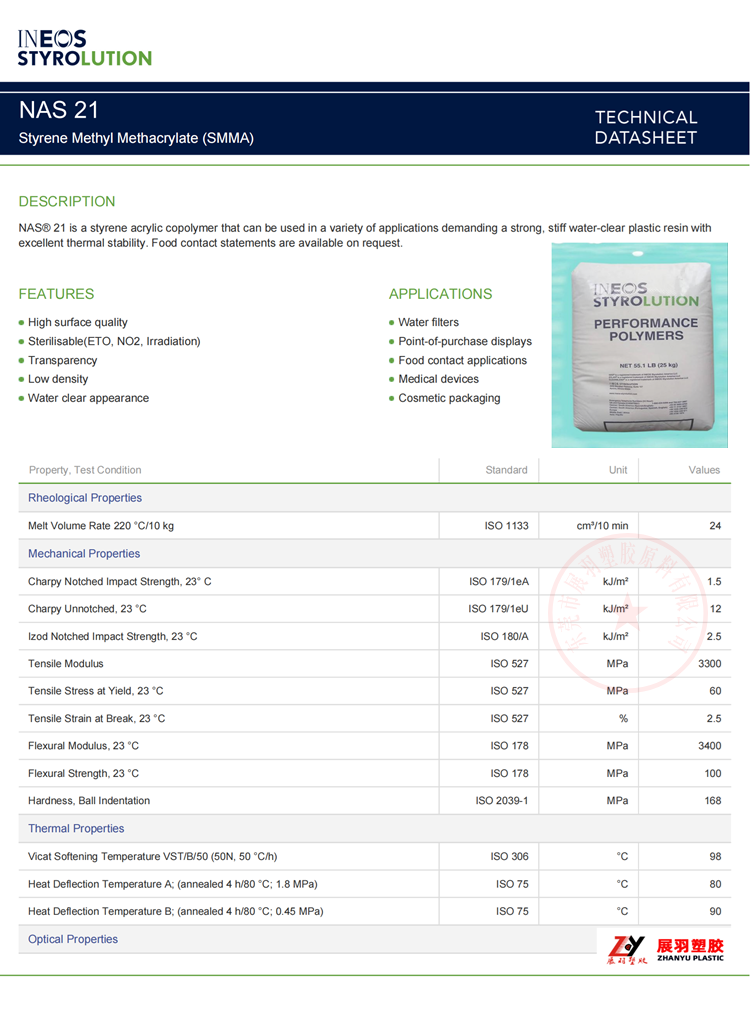Click the NAS 21 product title
Viewport: 750px width, 1020px height.
(59, 110)
